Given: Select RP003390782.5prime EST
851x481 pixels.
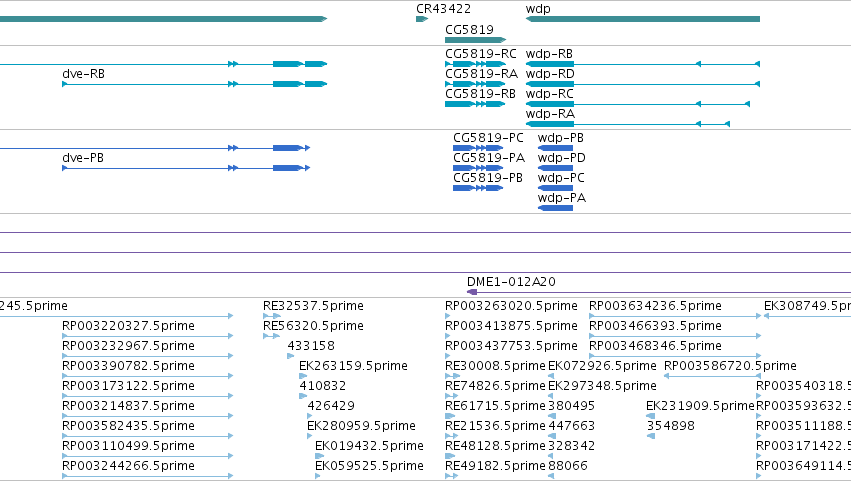Looking at the screenshot, I should [x=129, y=366].
